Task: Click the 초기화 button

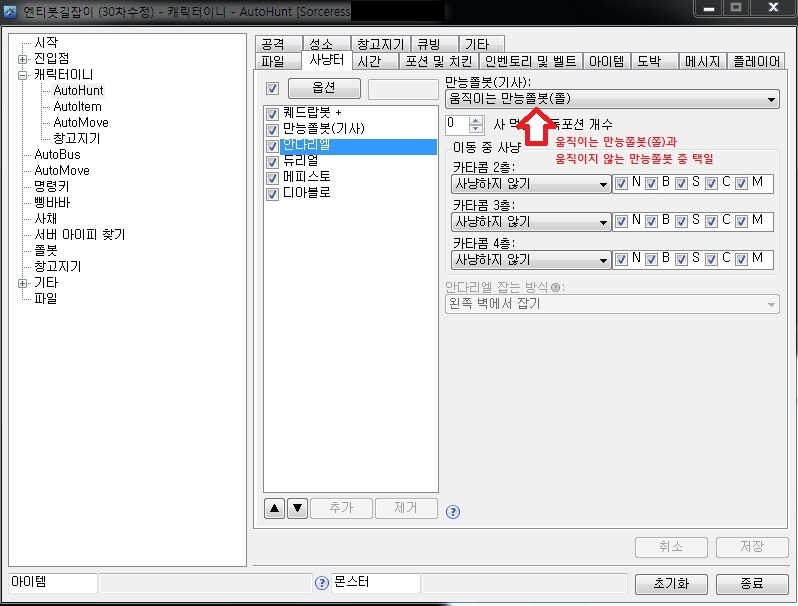Action: pyautogui.click(x=671, y=584)
